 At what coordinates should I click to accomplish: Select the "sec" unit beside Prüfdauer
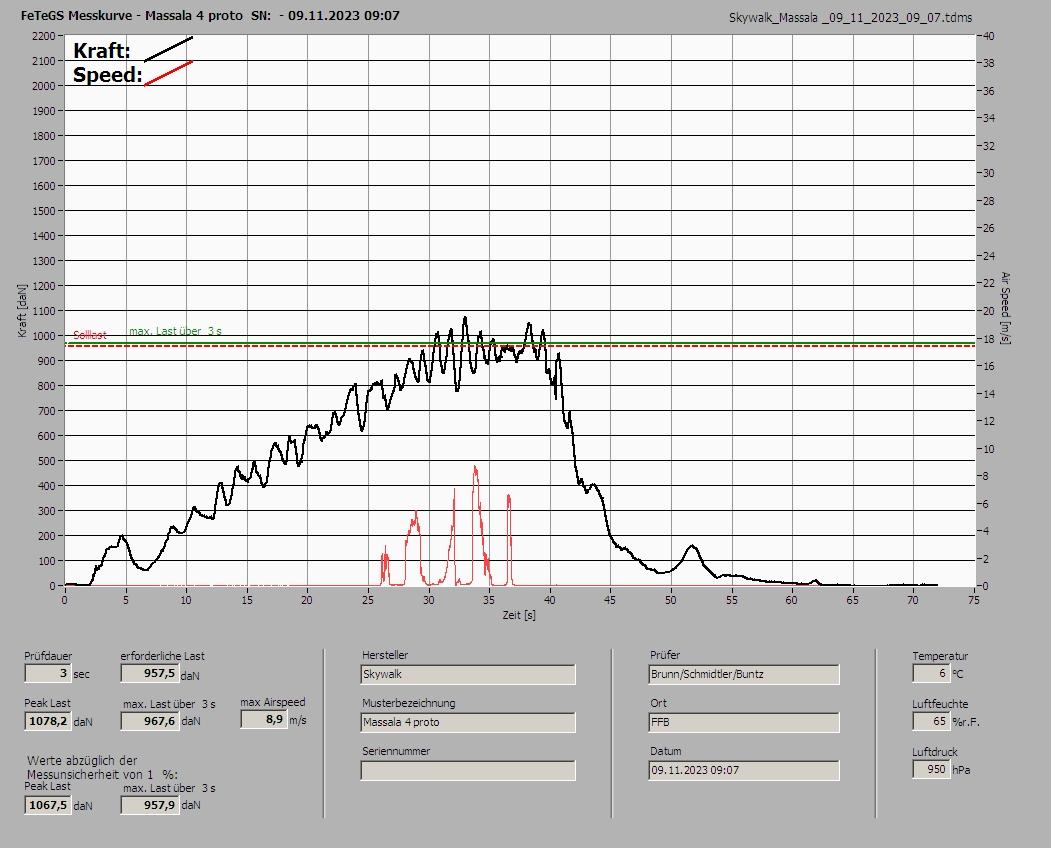(x=81, y=674)
